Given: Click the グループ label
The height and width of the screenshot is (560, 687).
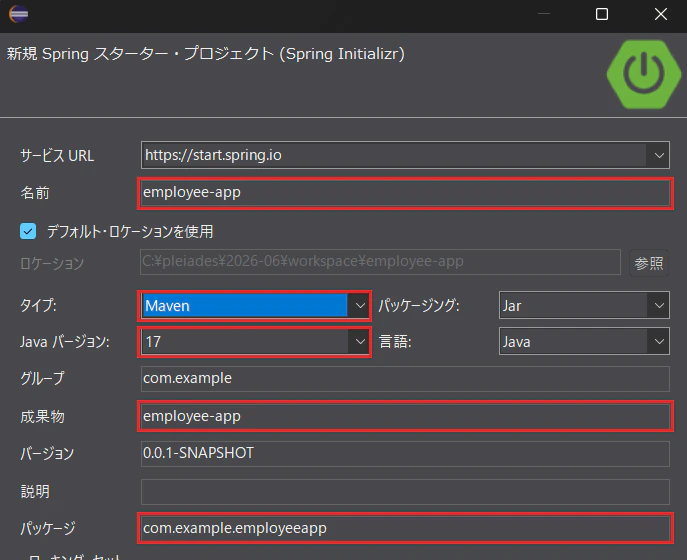Looking at the screenshot, I should (42, 378).
